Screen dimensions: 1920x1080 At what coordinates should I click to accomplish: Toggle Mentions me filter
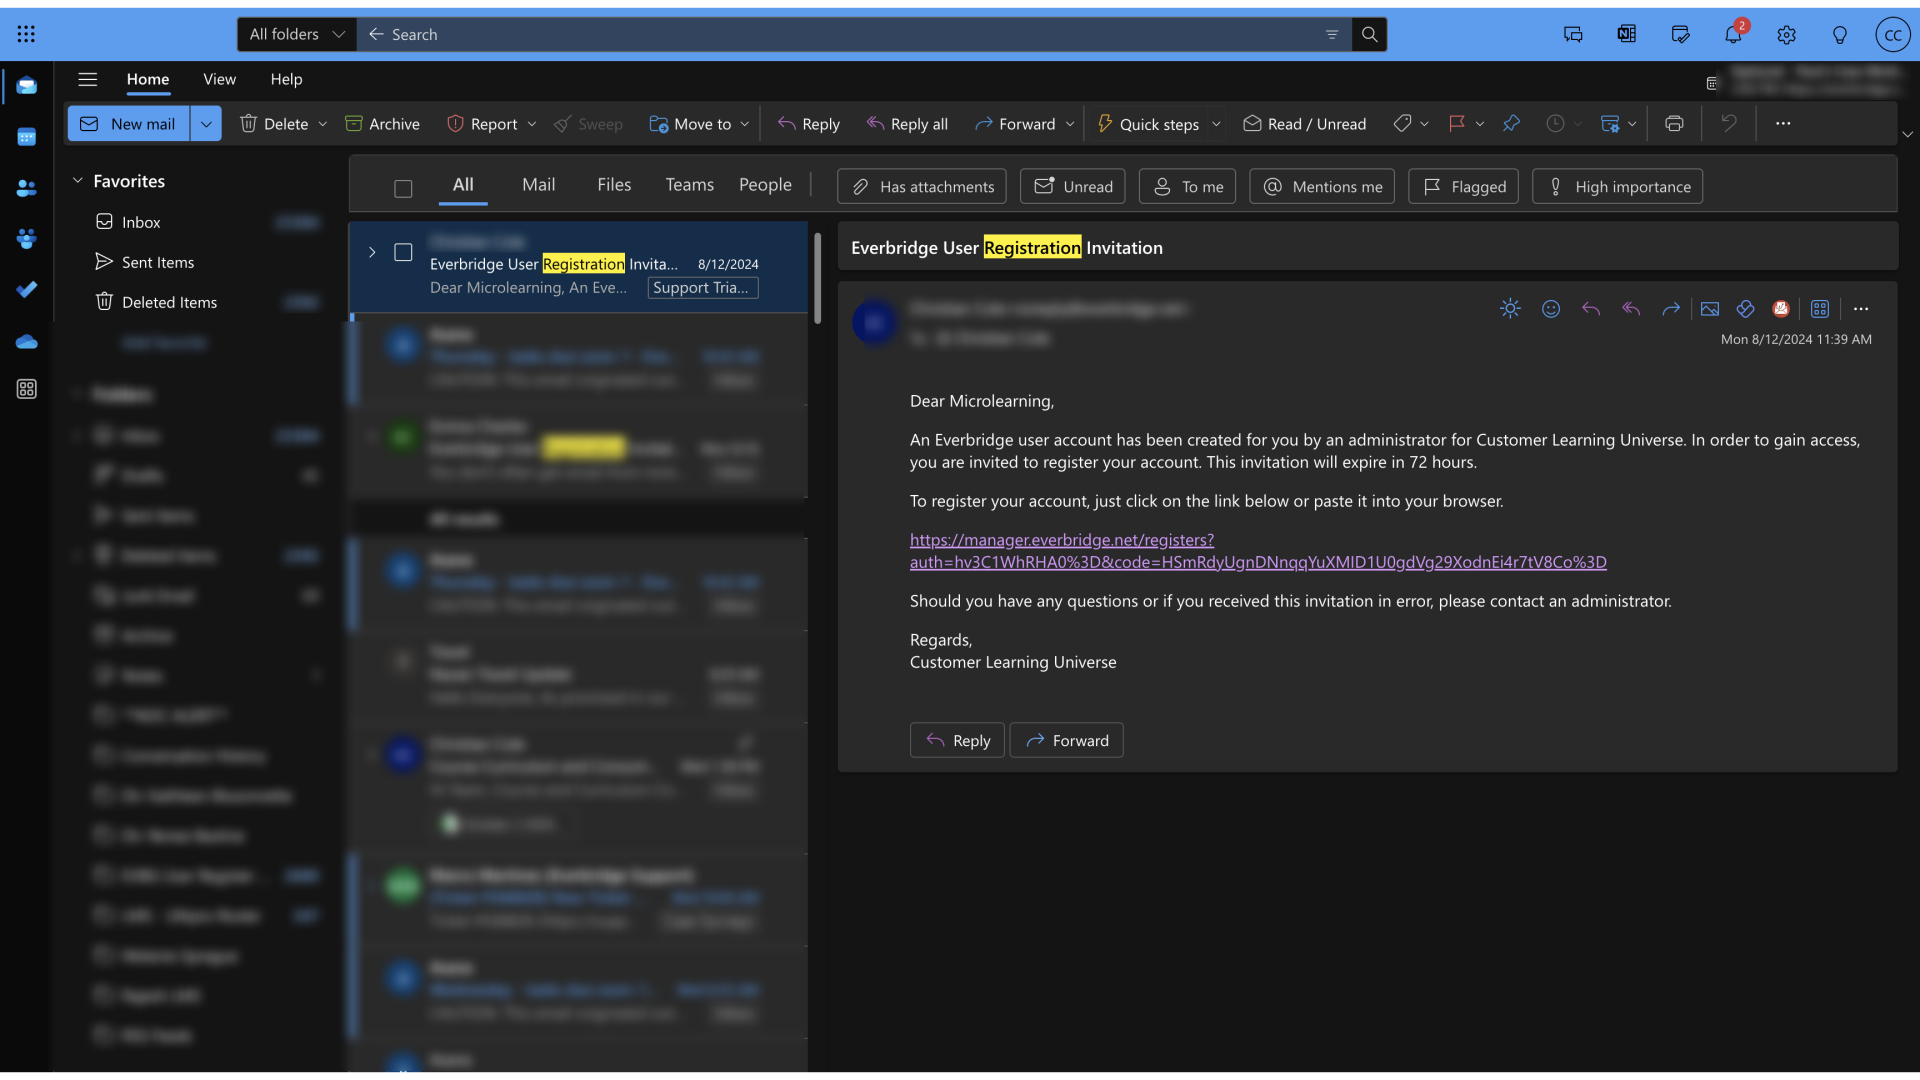[1322, 187]
